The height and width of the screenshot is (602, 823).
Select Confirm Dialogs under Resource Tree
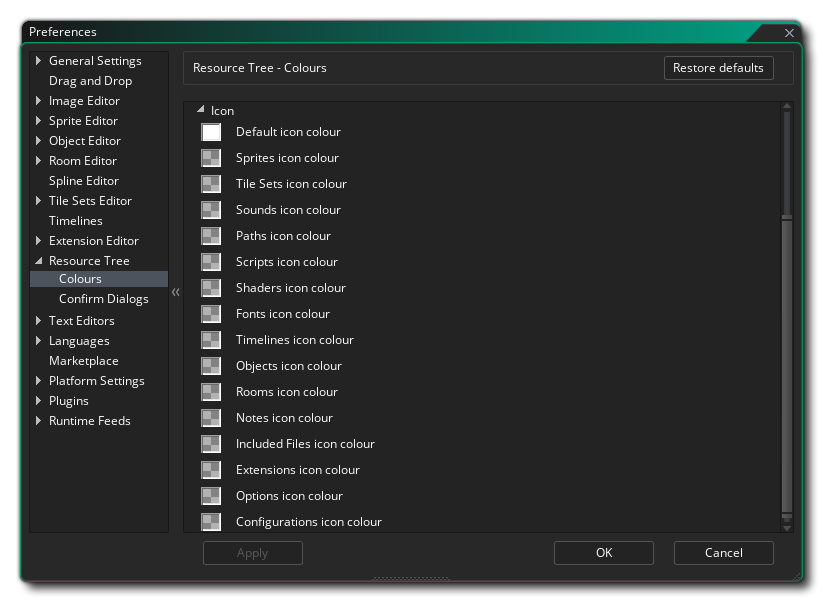pos(103,298)
